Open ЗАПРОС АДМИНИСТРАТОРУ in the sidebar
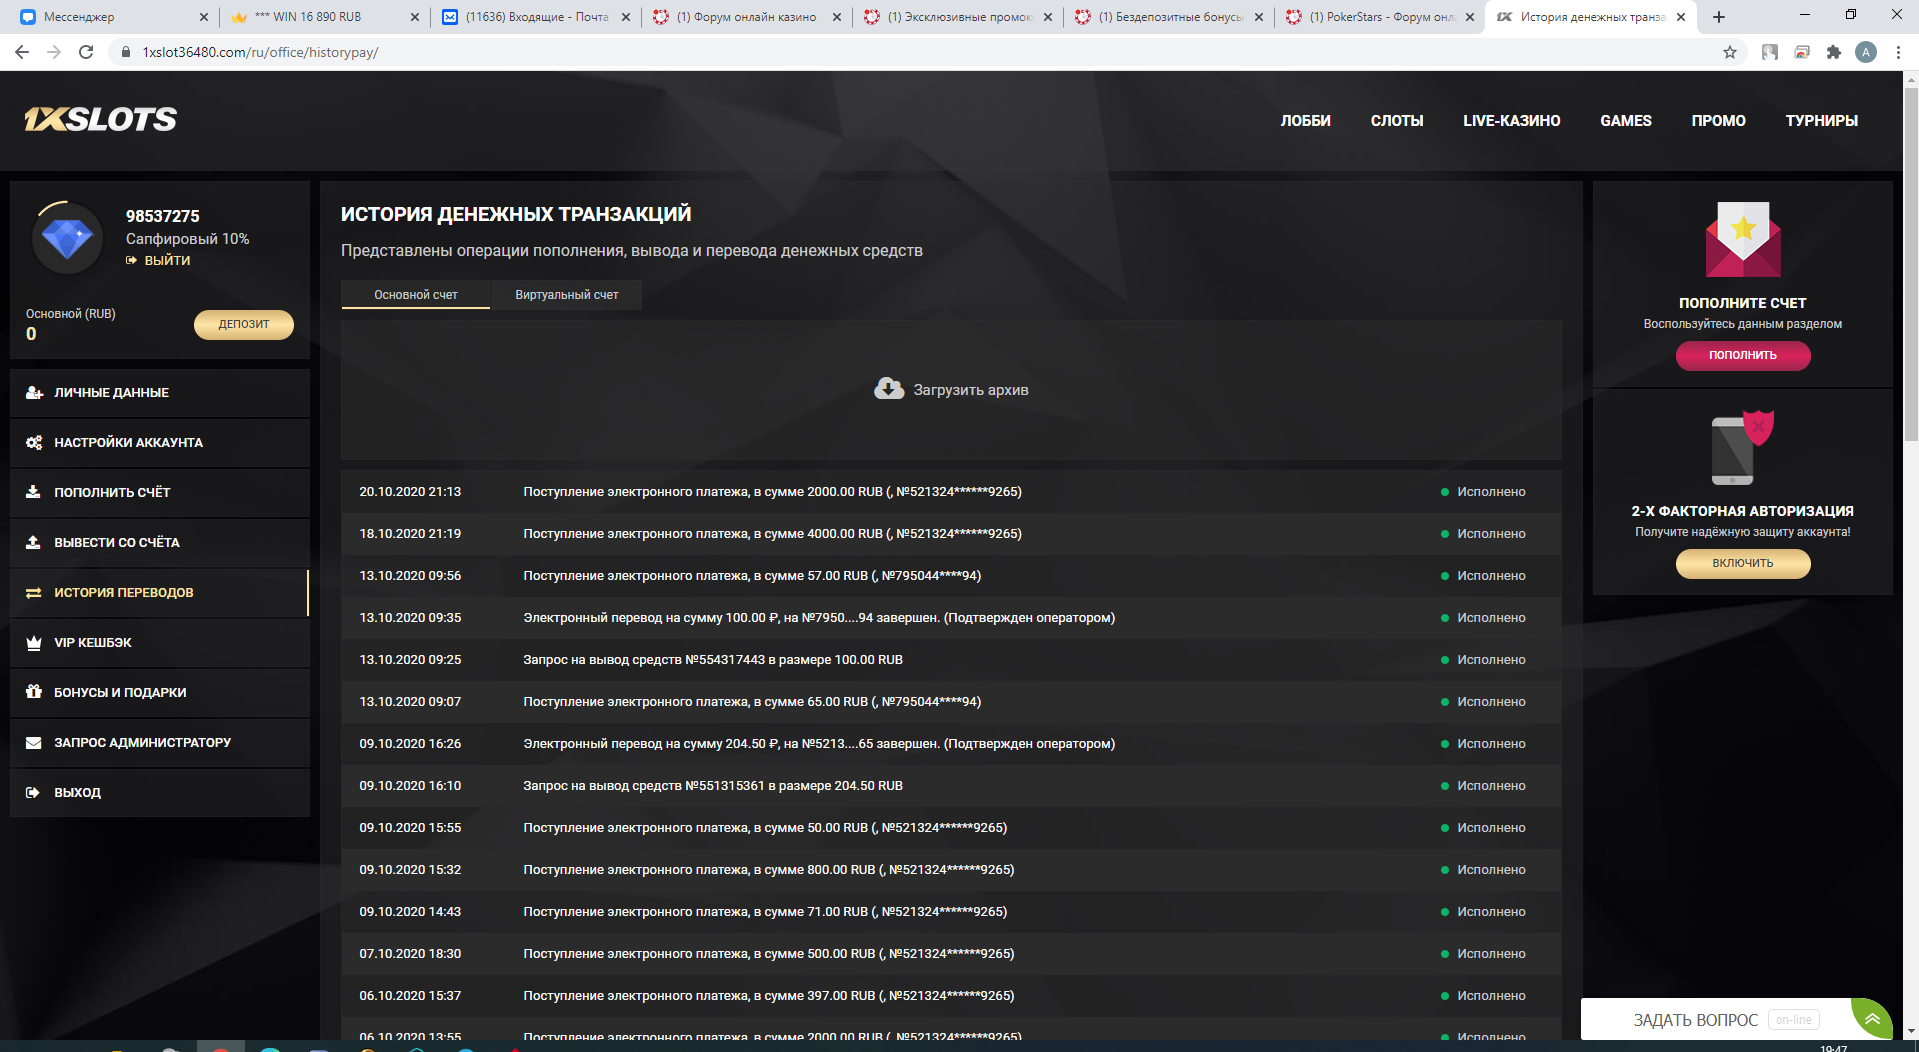Image resolution: width=1919 pixels, height=1052 pixels. coord(160,743)
